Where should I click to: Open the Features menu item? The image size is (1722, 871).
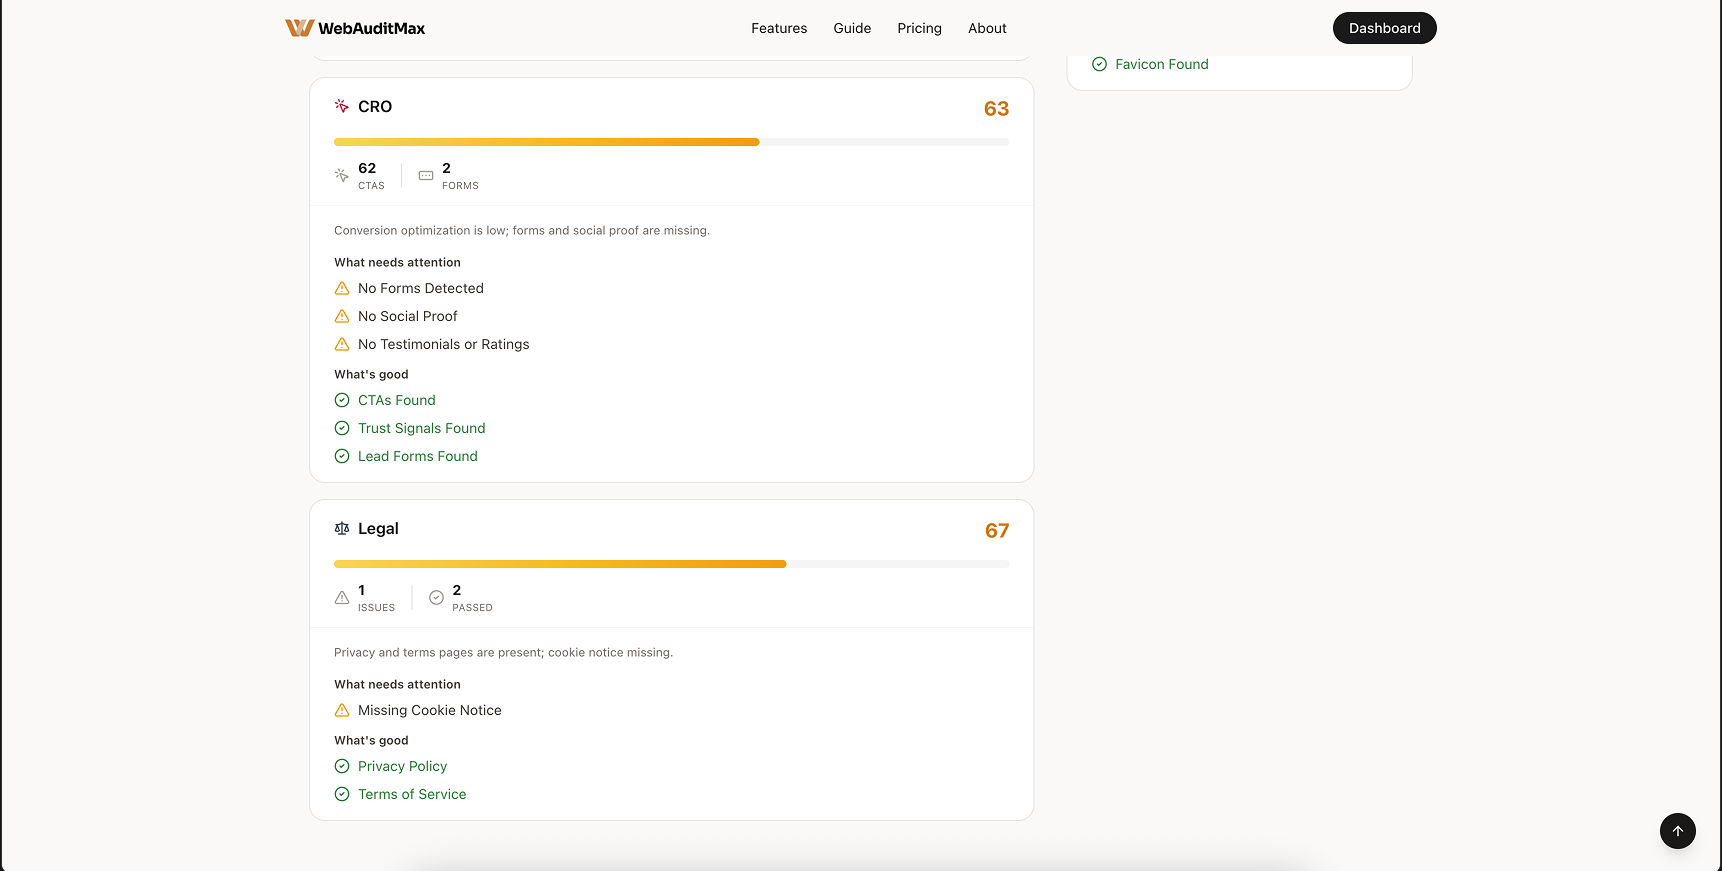point(779,28)
